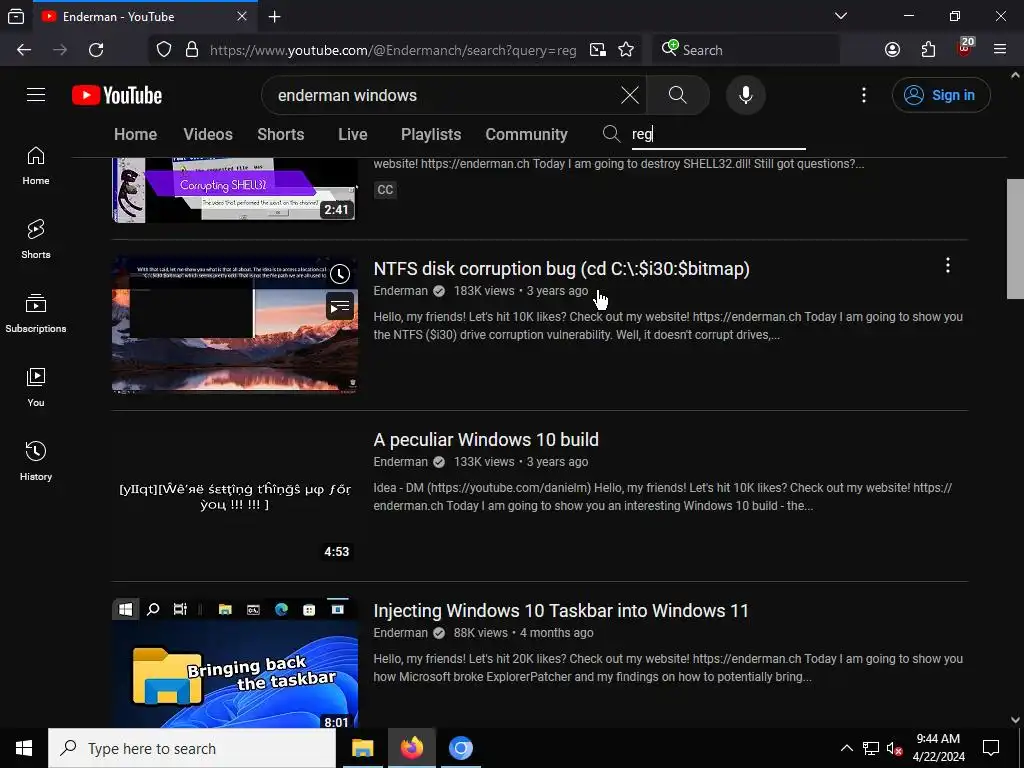Switch to the channel Live tab
Viewport: 1024px width, 768px height.
tap(353, 135)
